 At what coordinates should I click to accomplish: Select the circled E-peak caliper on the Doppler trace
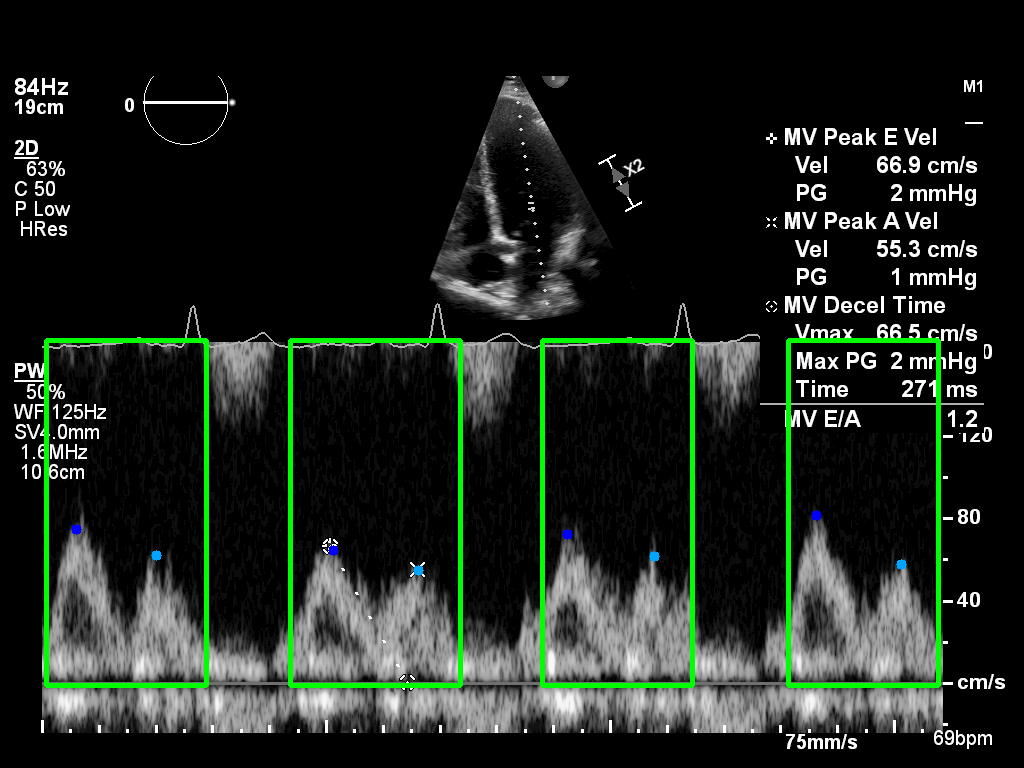[x=330, y=546]
